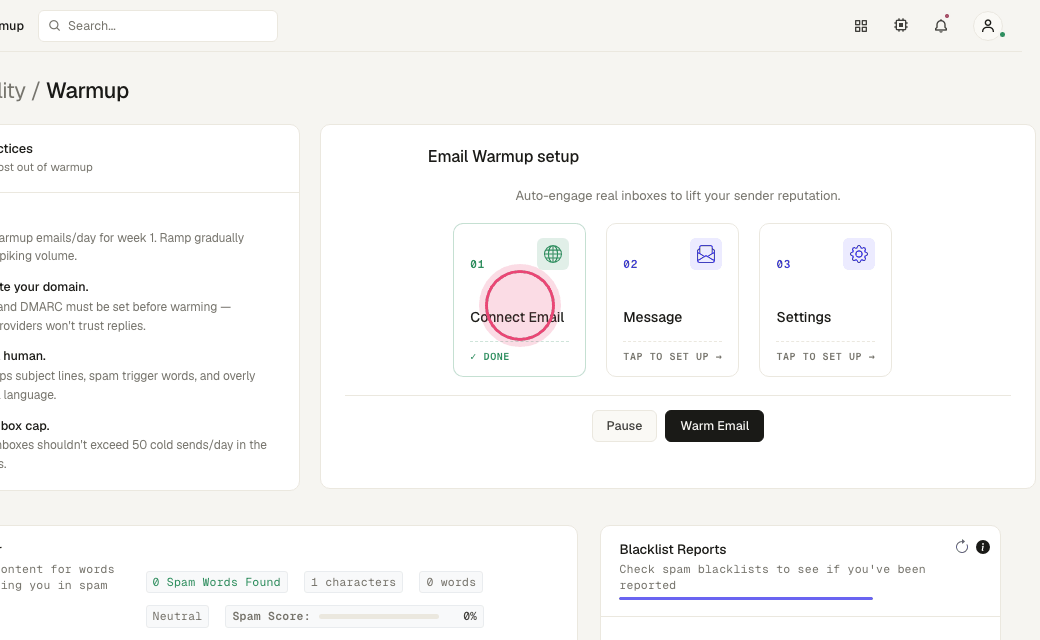This screenshot has width=1040, height=640.
Task: Refresh Blacklist Reports
Action: tap(962, 546)
